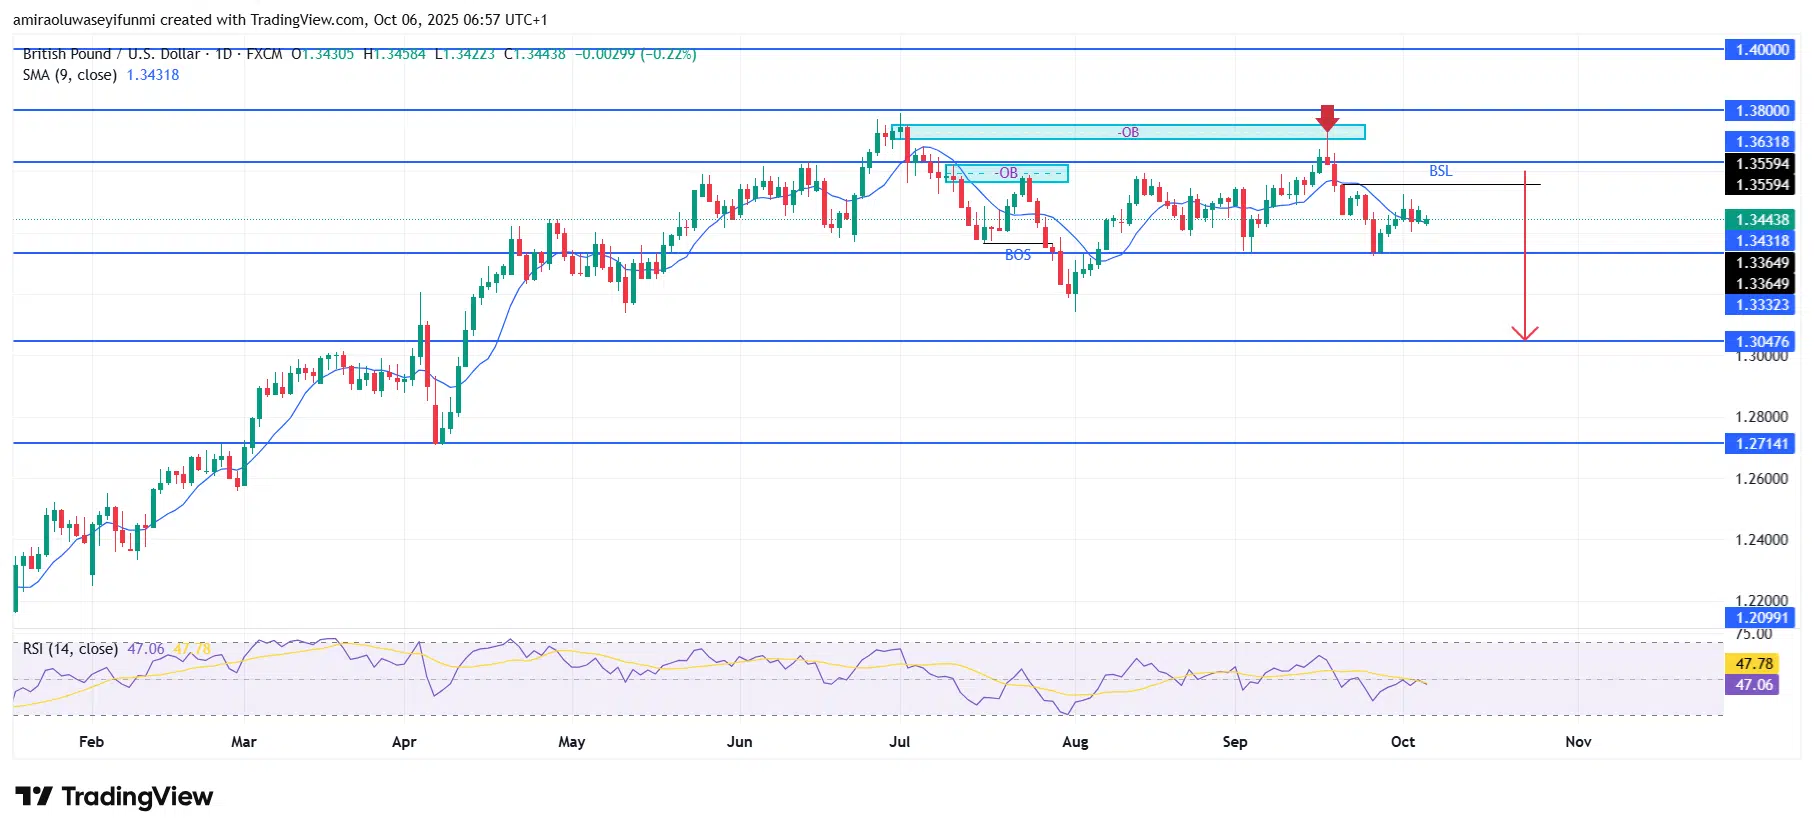
Task: Select the lower -OB dashed order block
Action: click(x=1006, y=173)
